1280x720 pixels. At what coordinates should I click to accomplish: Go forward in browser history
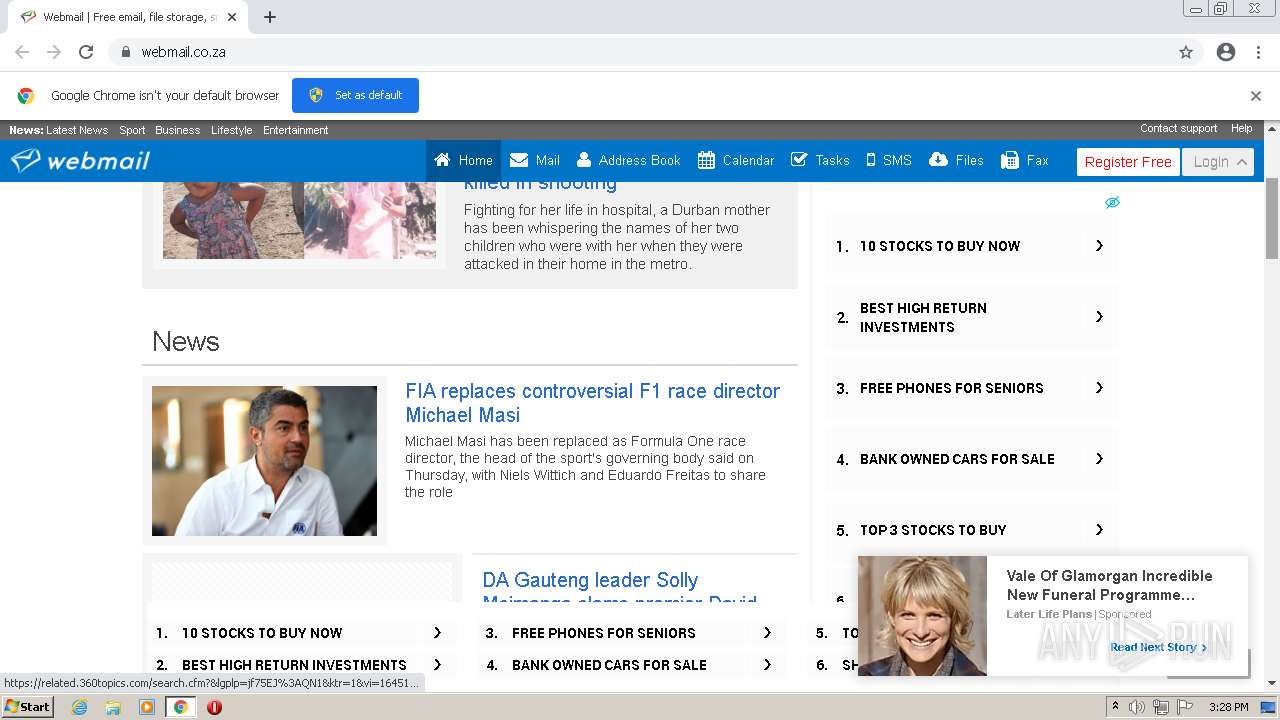click(x=54, y=52)
